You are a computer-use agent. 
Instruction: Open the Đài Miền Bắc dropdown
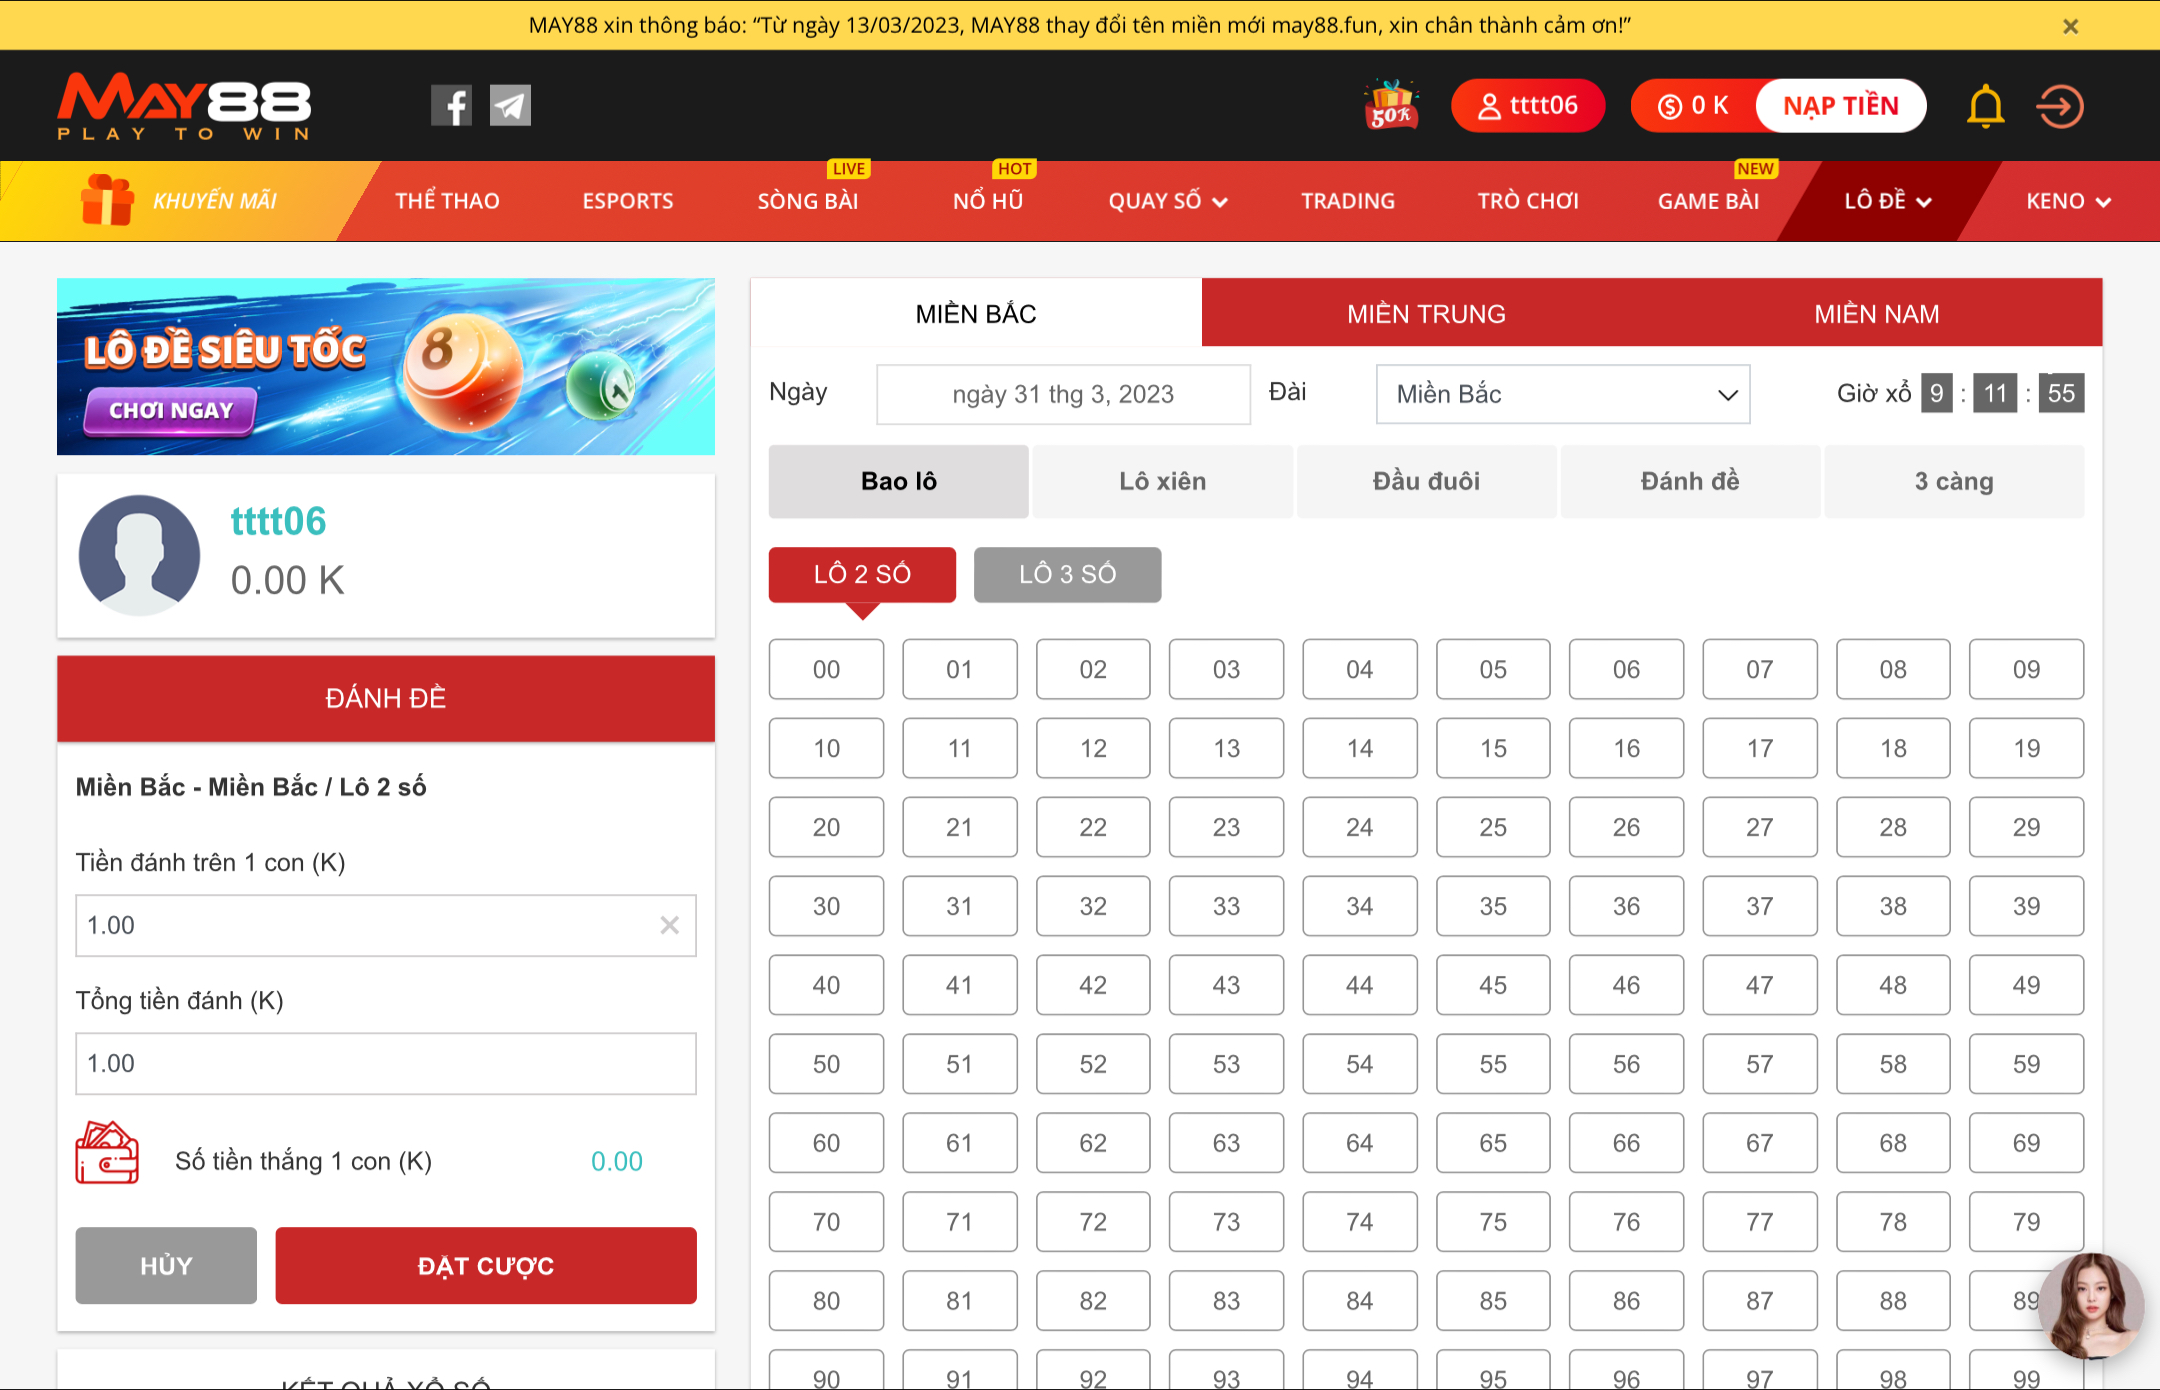[1563, 394]
